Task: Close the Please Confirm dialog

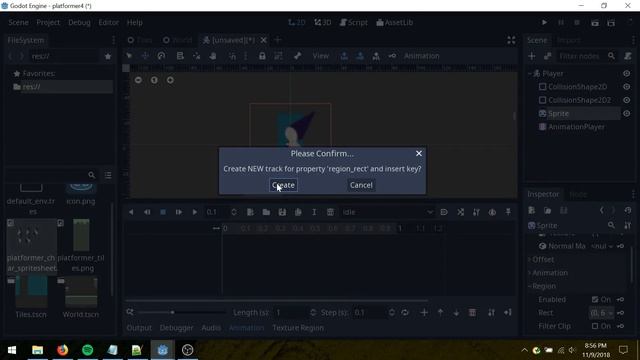Action: point(419,153)
